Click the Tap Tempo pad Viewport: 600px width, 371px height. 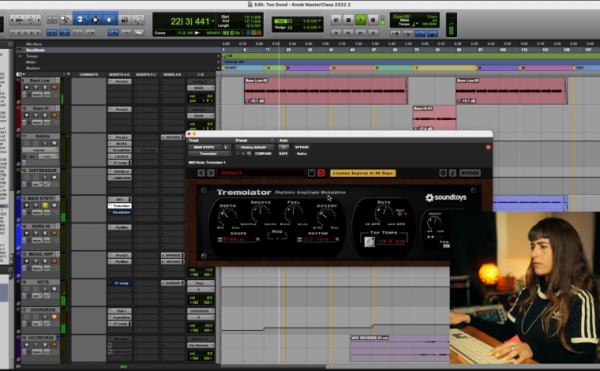369,241
